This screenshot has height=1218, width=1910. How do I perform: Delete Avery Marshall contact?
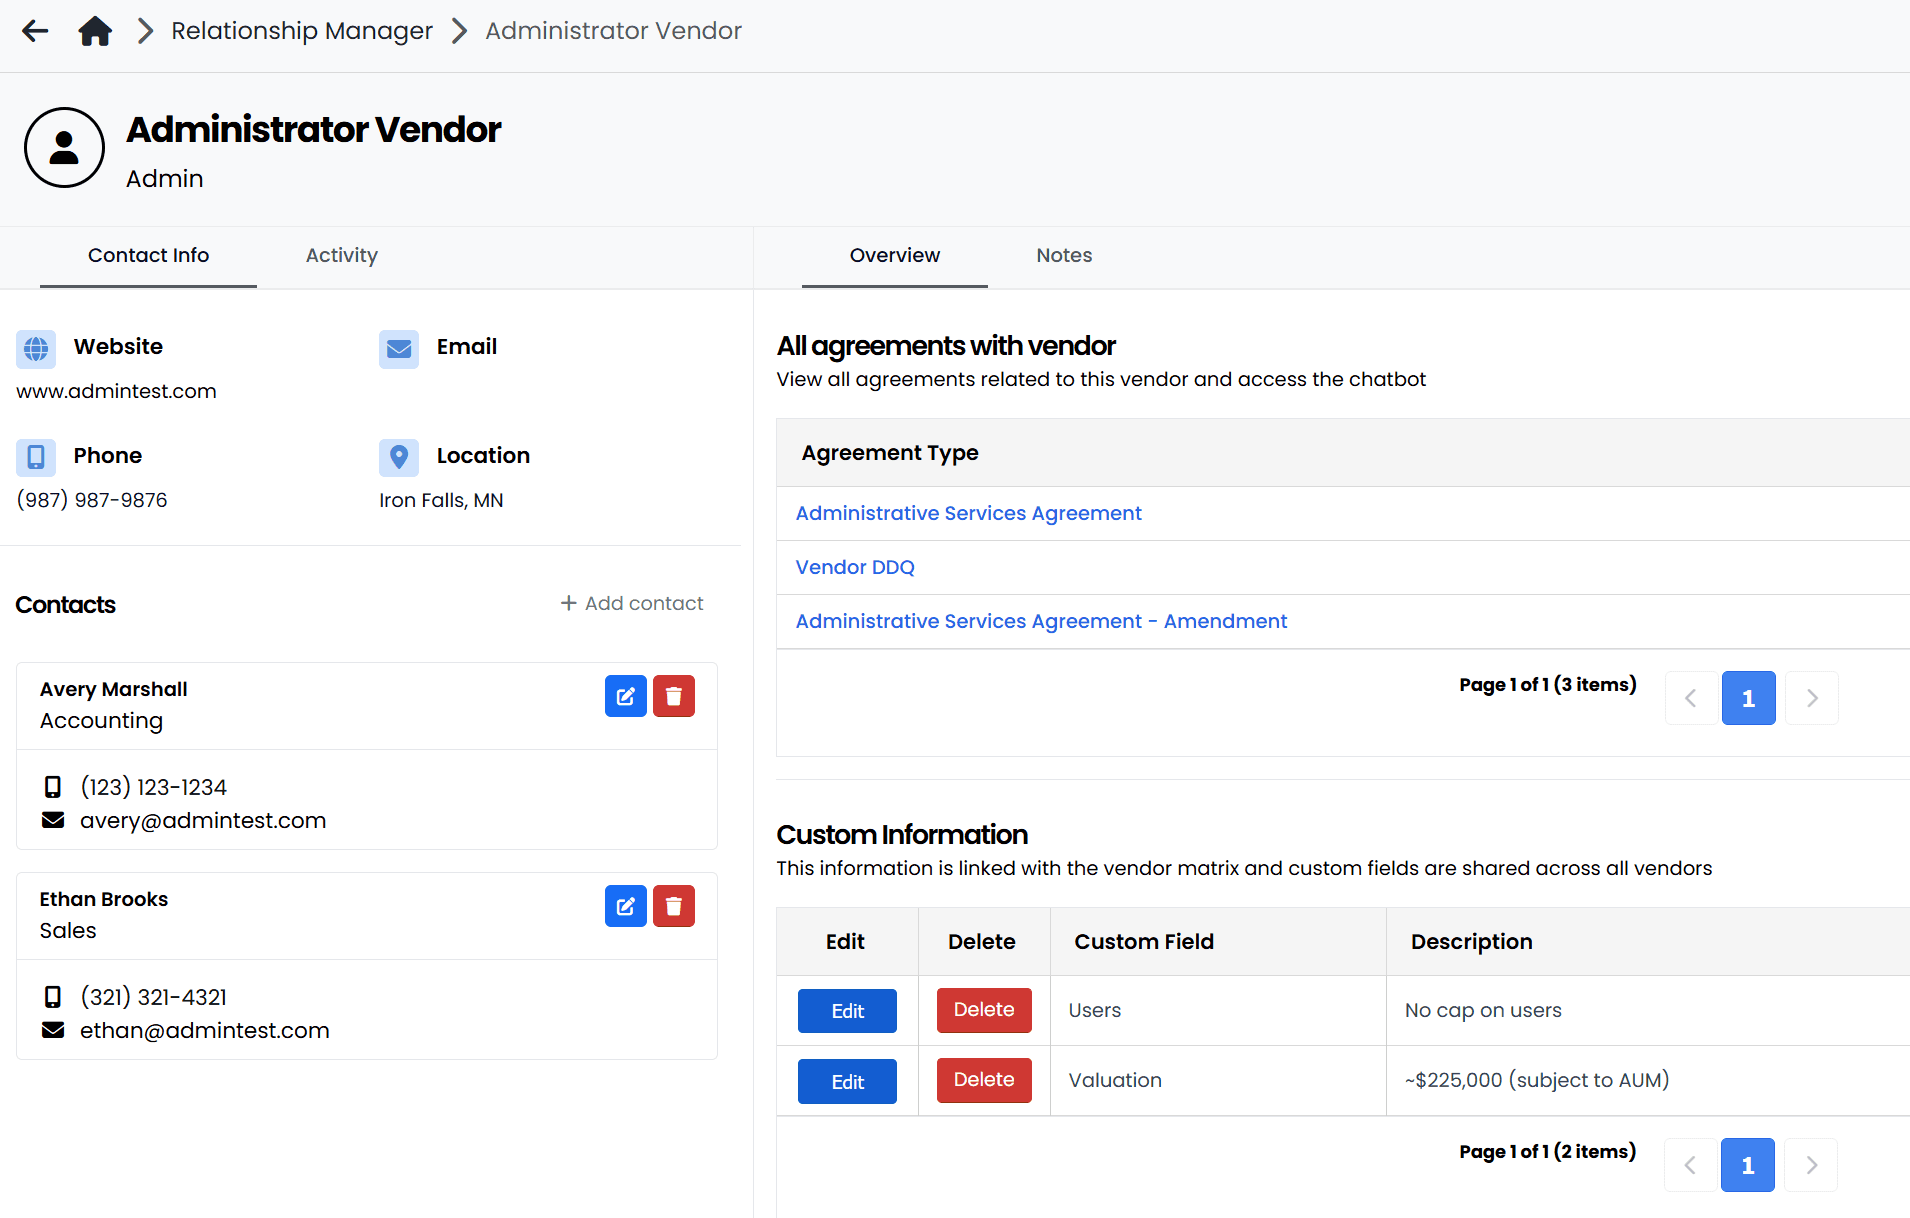[x=674, y=696]
